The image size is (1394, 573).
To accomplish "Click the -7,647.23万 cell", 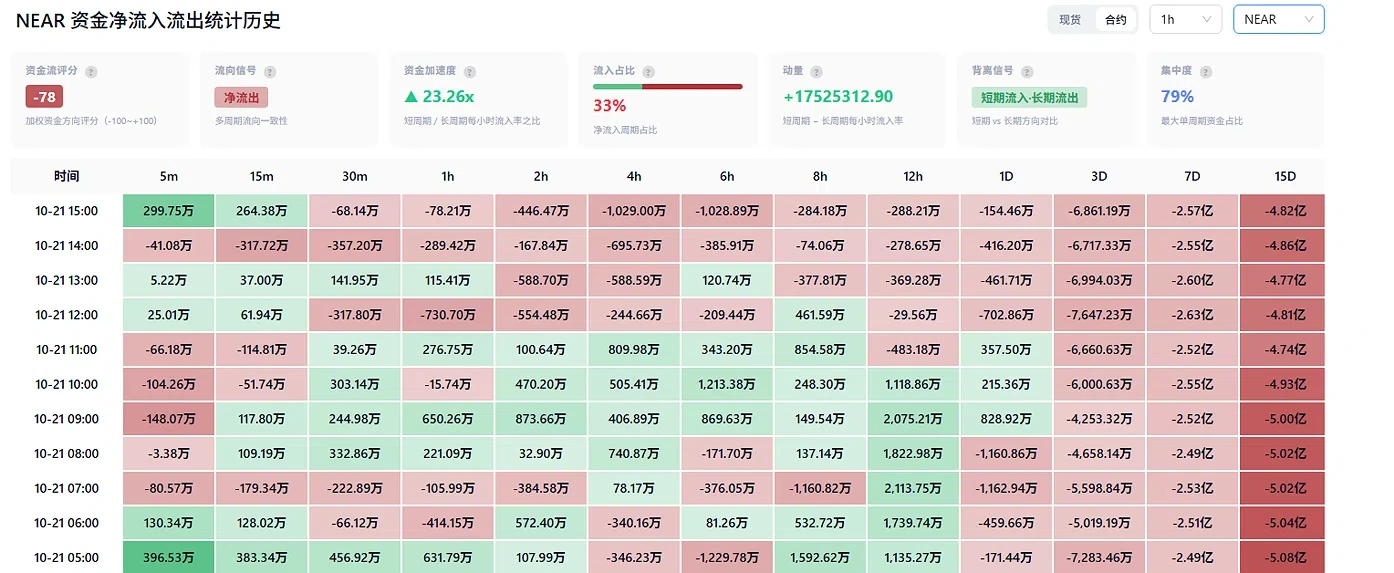I will (x=1099, y=315).
